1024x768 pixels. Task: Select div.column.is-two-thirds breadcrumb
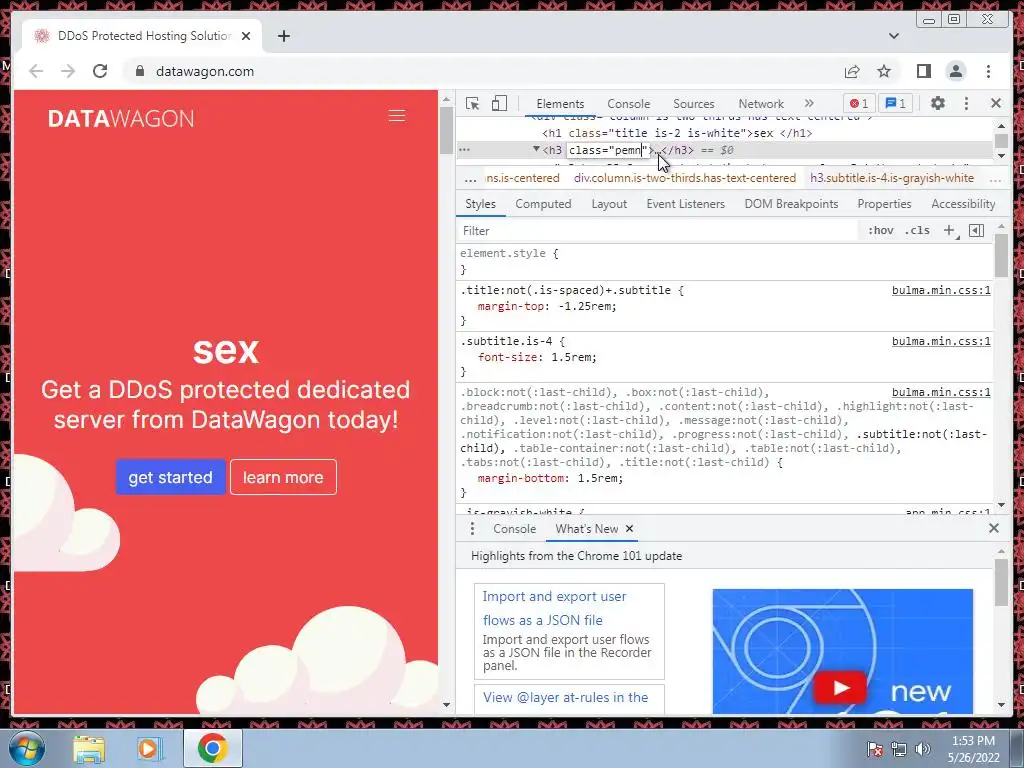pos(685,178)
